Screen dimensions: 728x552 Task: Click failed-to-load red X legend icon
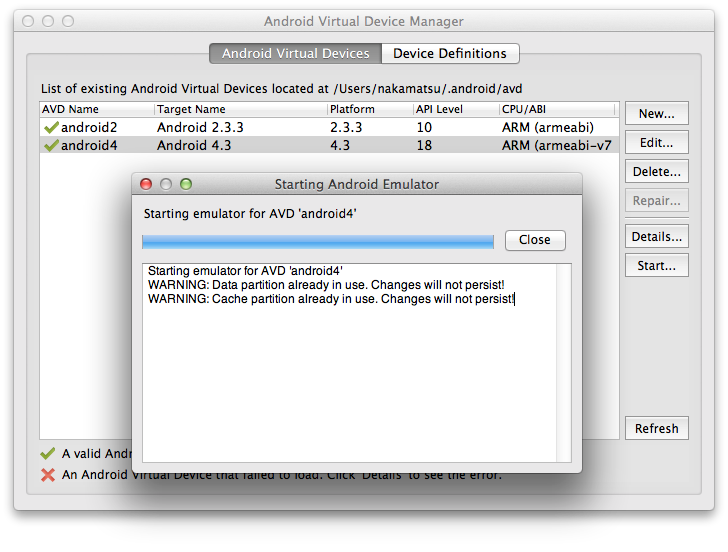click(48, 474)
